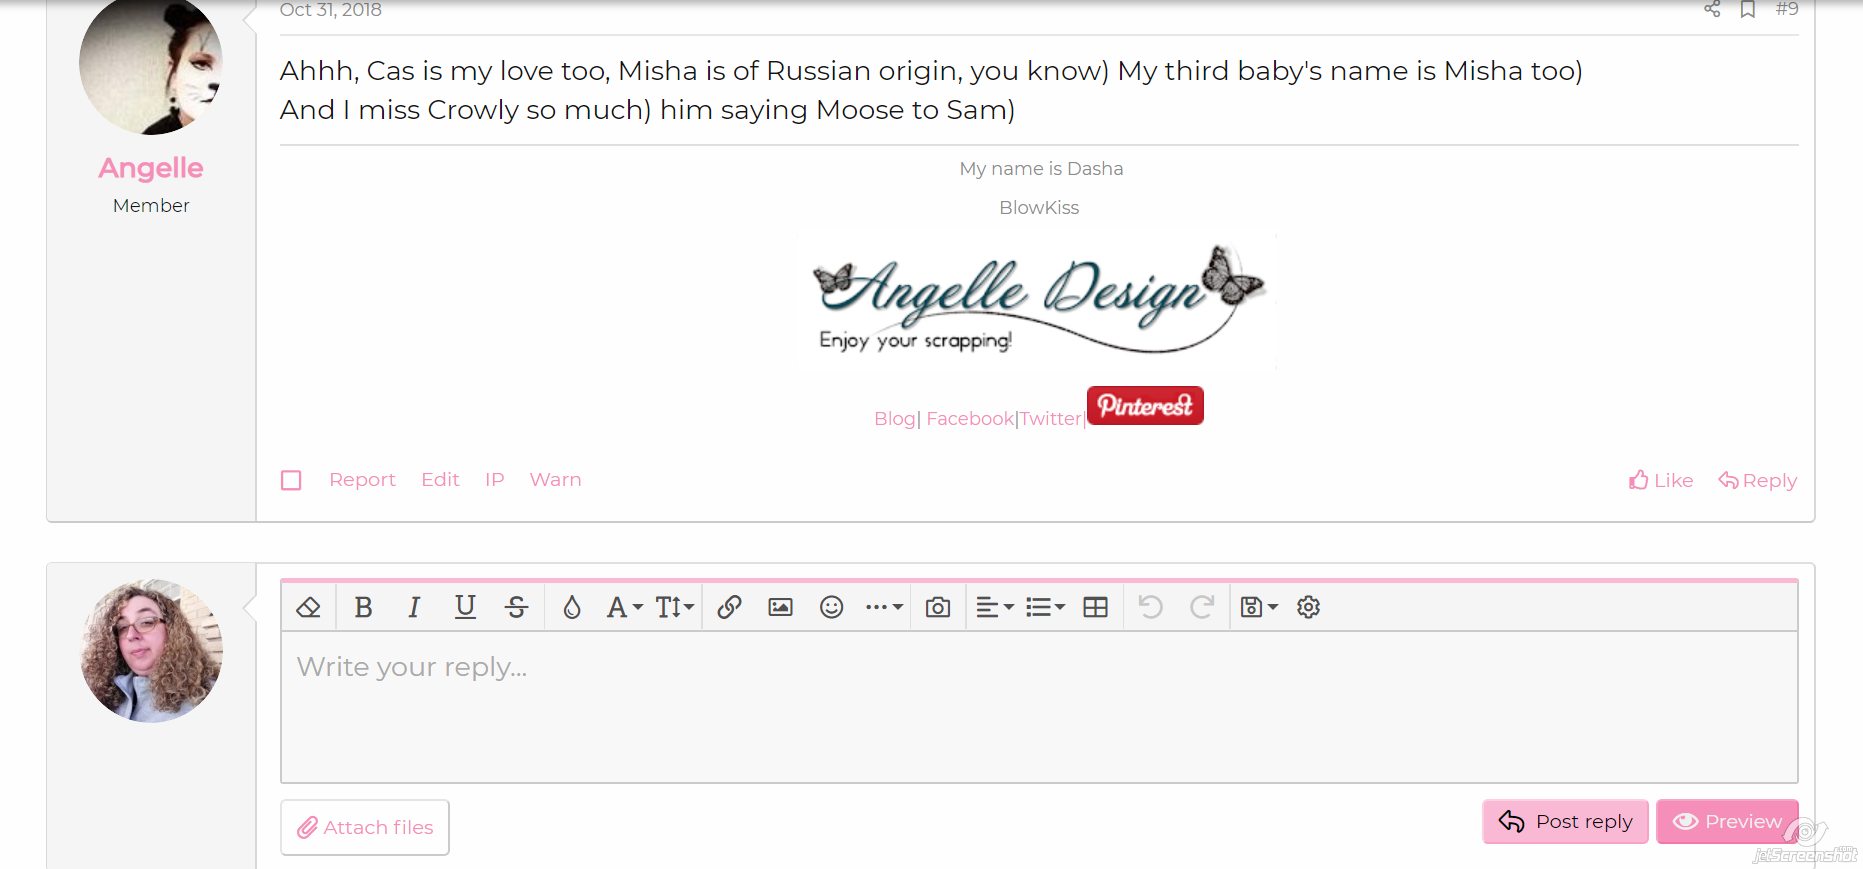This screenshot has width=1863, height=869.
Task: Toggle strikethrough formatting
Action: coord(516,607)
